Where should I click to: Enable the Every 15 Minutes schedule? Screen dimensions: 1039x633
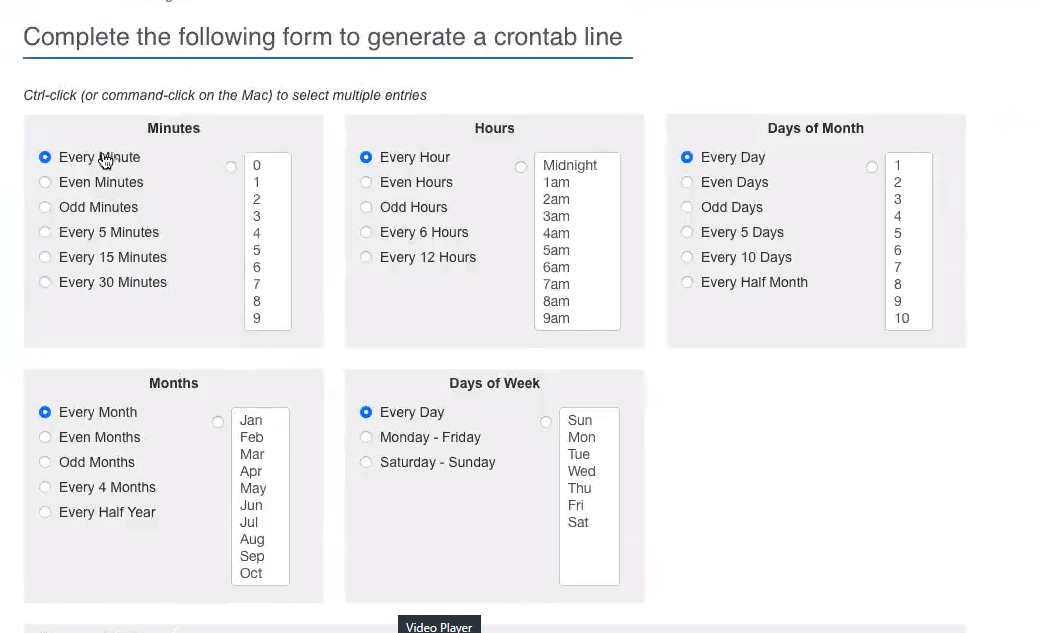pos(45,257)
